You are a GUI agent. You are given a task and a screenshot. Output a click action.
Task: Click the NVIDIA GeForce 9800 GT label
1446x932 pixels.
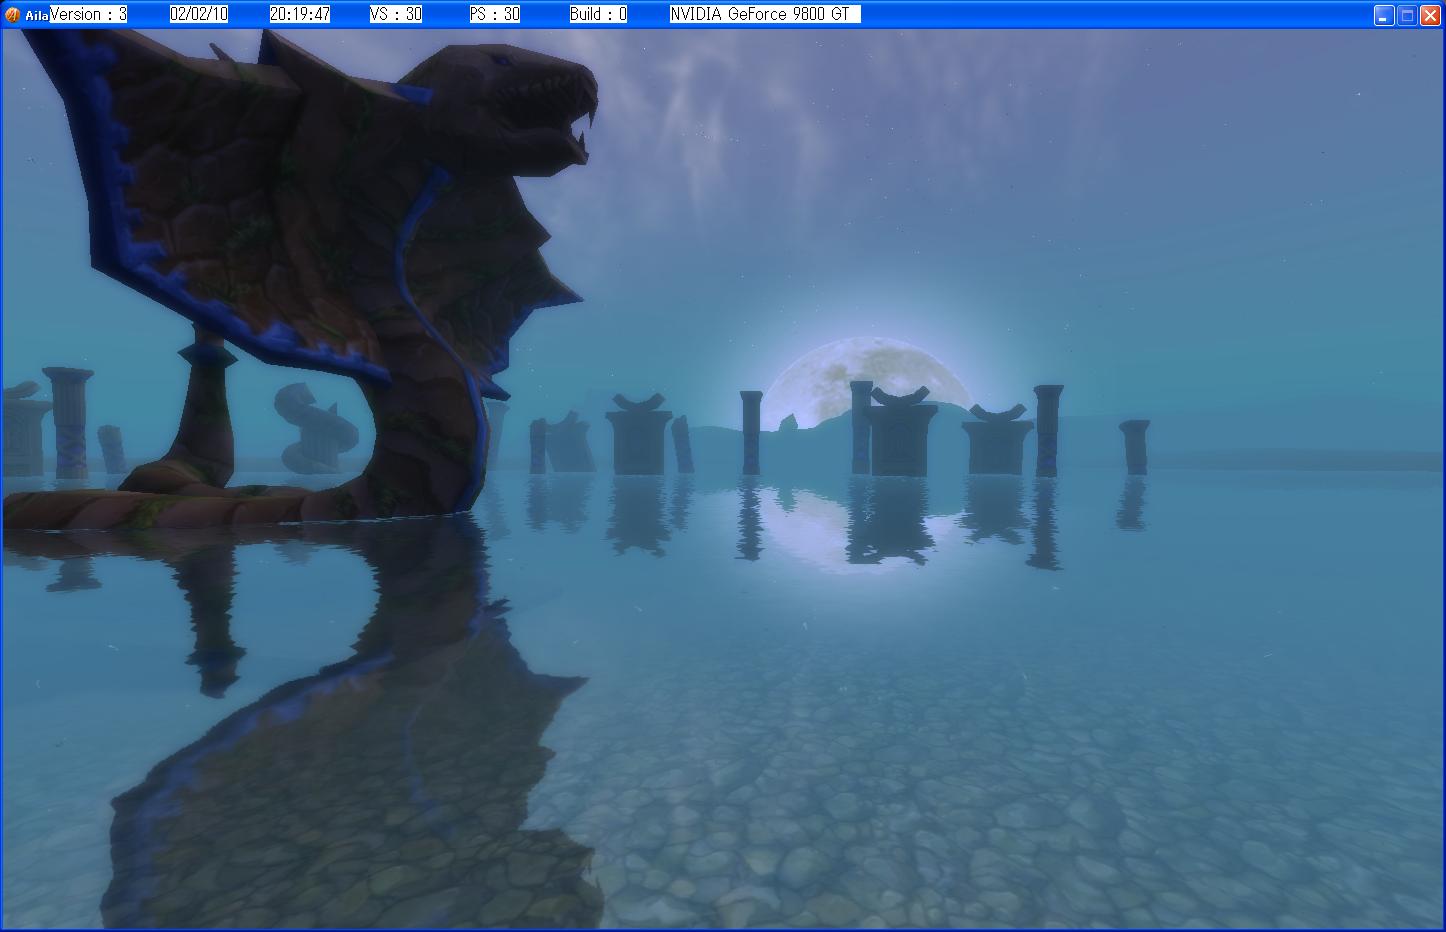tap(764, 14)
